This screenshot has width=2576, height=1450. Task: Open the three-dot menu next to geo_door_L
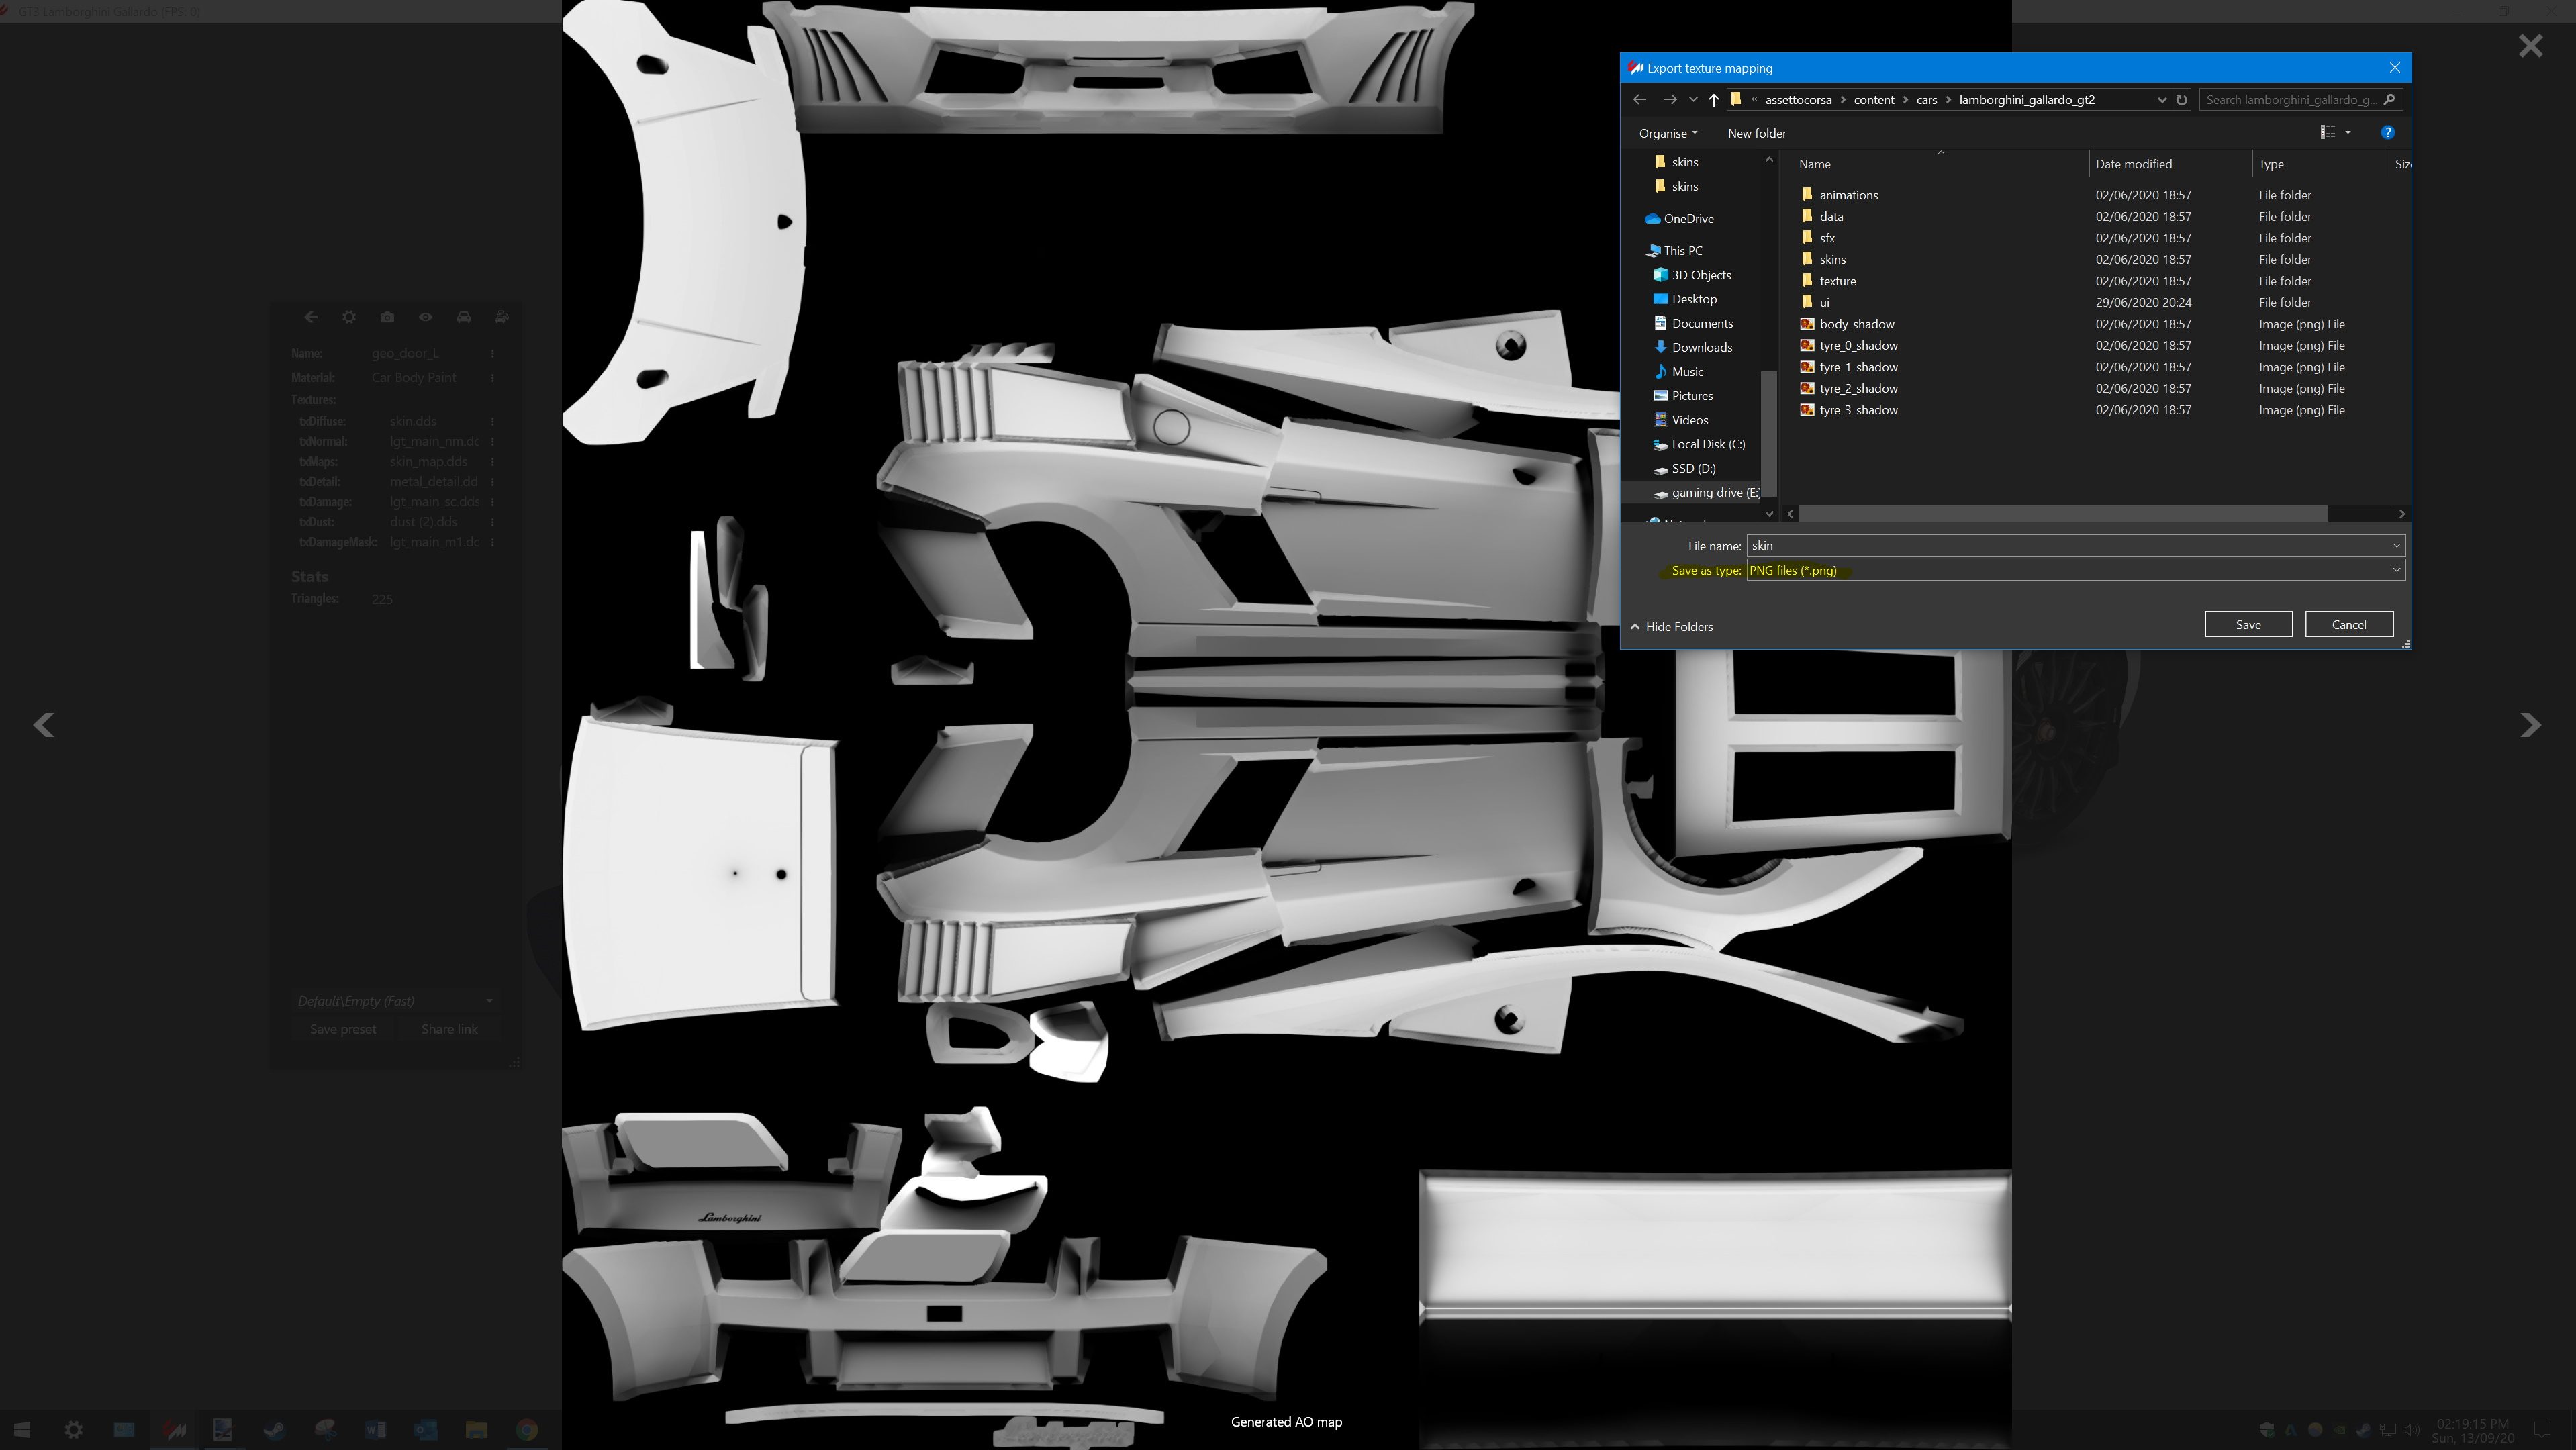(492, 354)
